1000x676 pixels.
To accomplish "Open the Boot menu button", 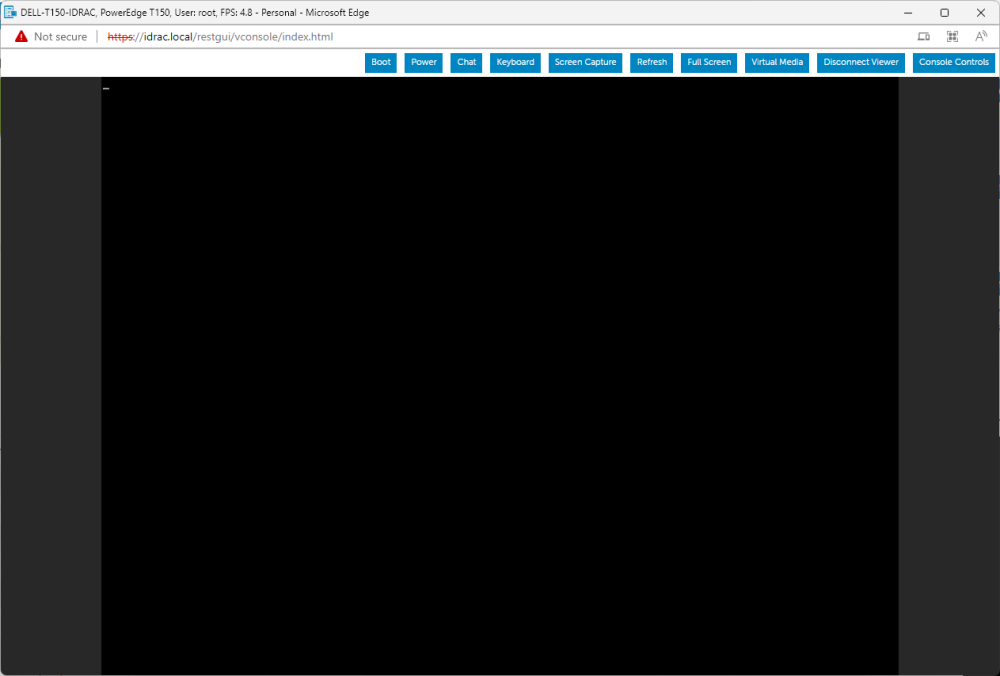I will pos(381,62).
